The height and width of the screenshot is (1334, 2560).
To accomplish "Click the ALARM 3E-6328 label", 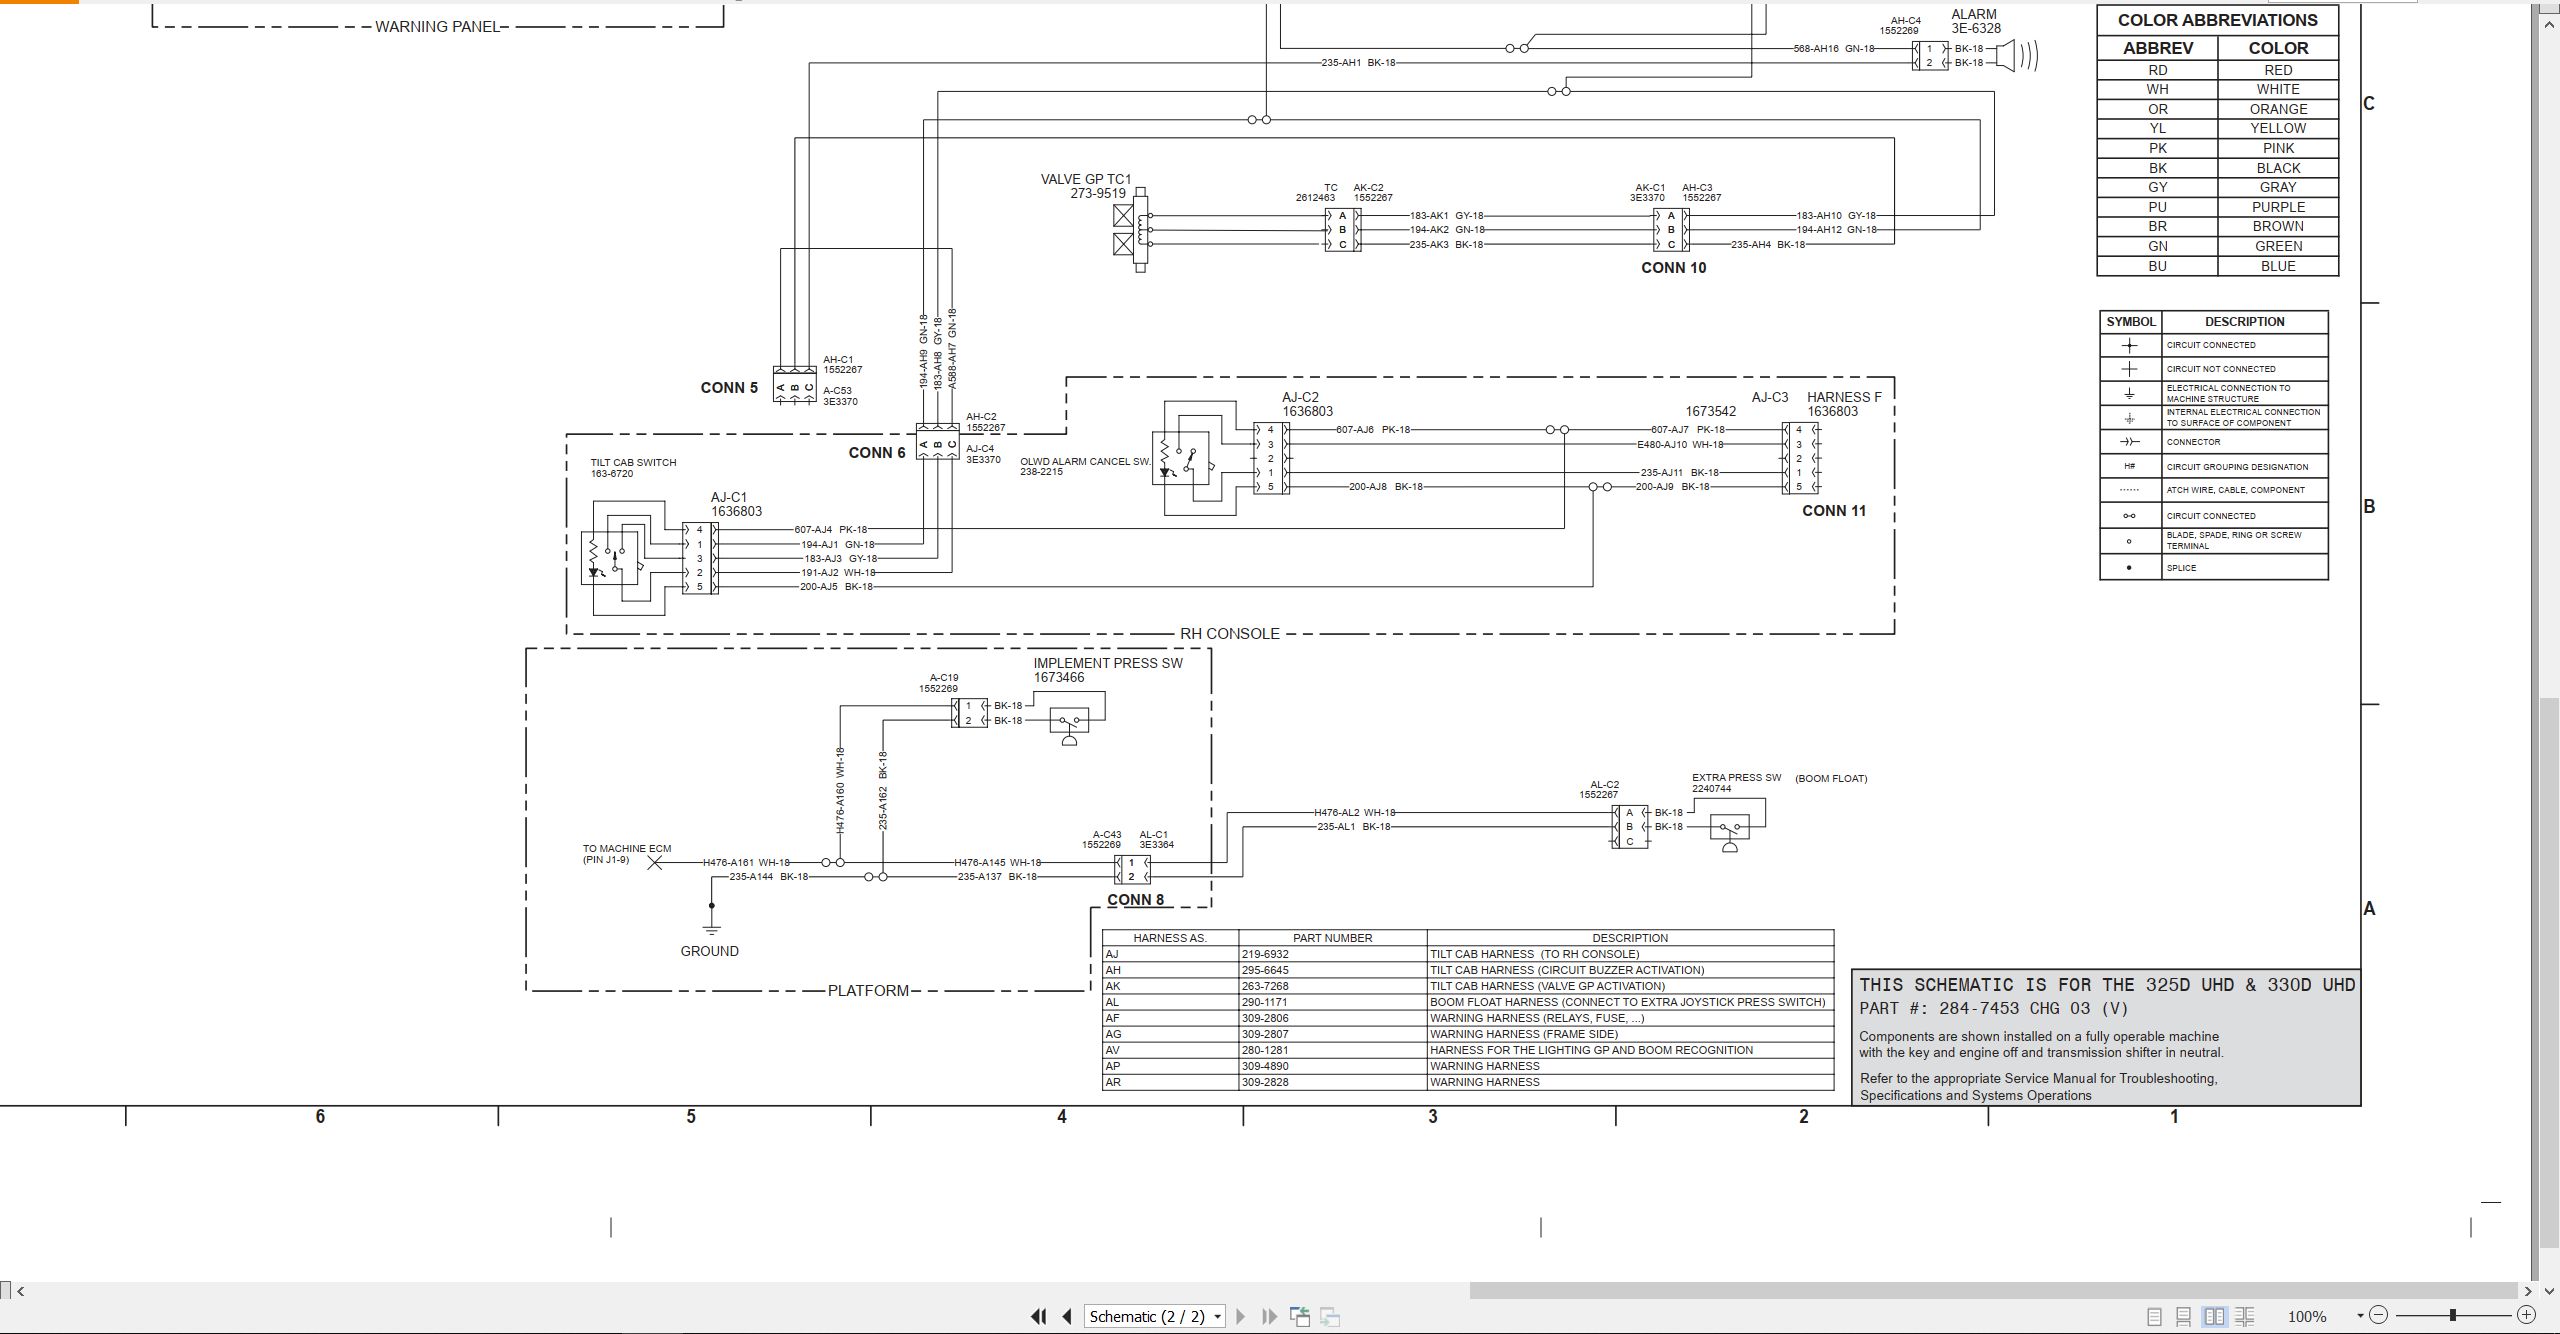I will pos(1974,22).
